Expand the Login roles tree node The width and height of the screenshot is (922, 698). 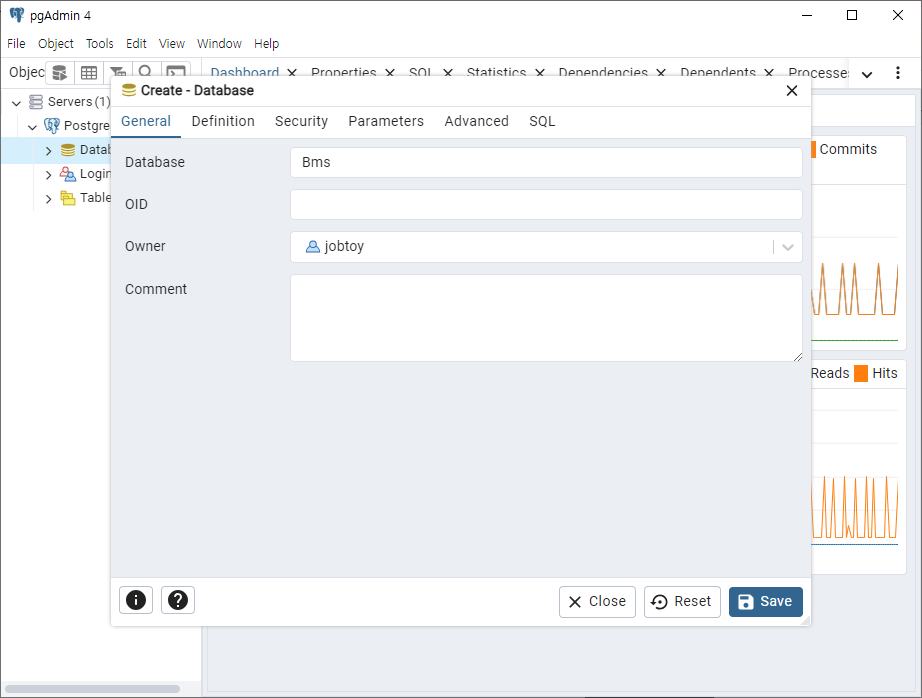click(48, 175)
